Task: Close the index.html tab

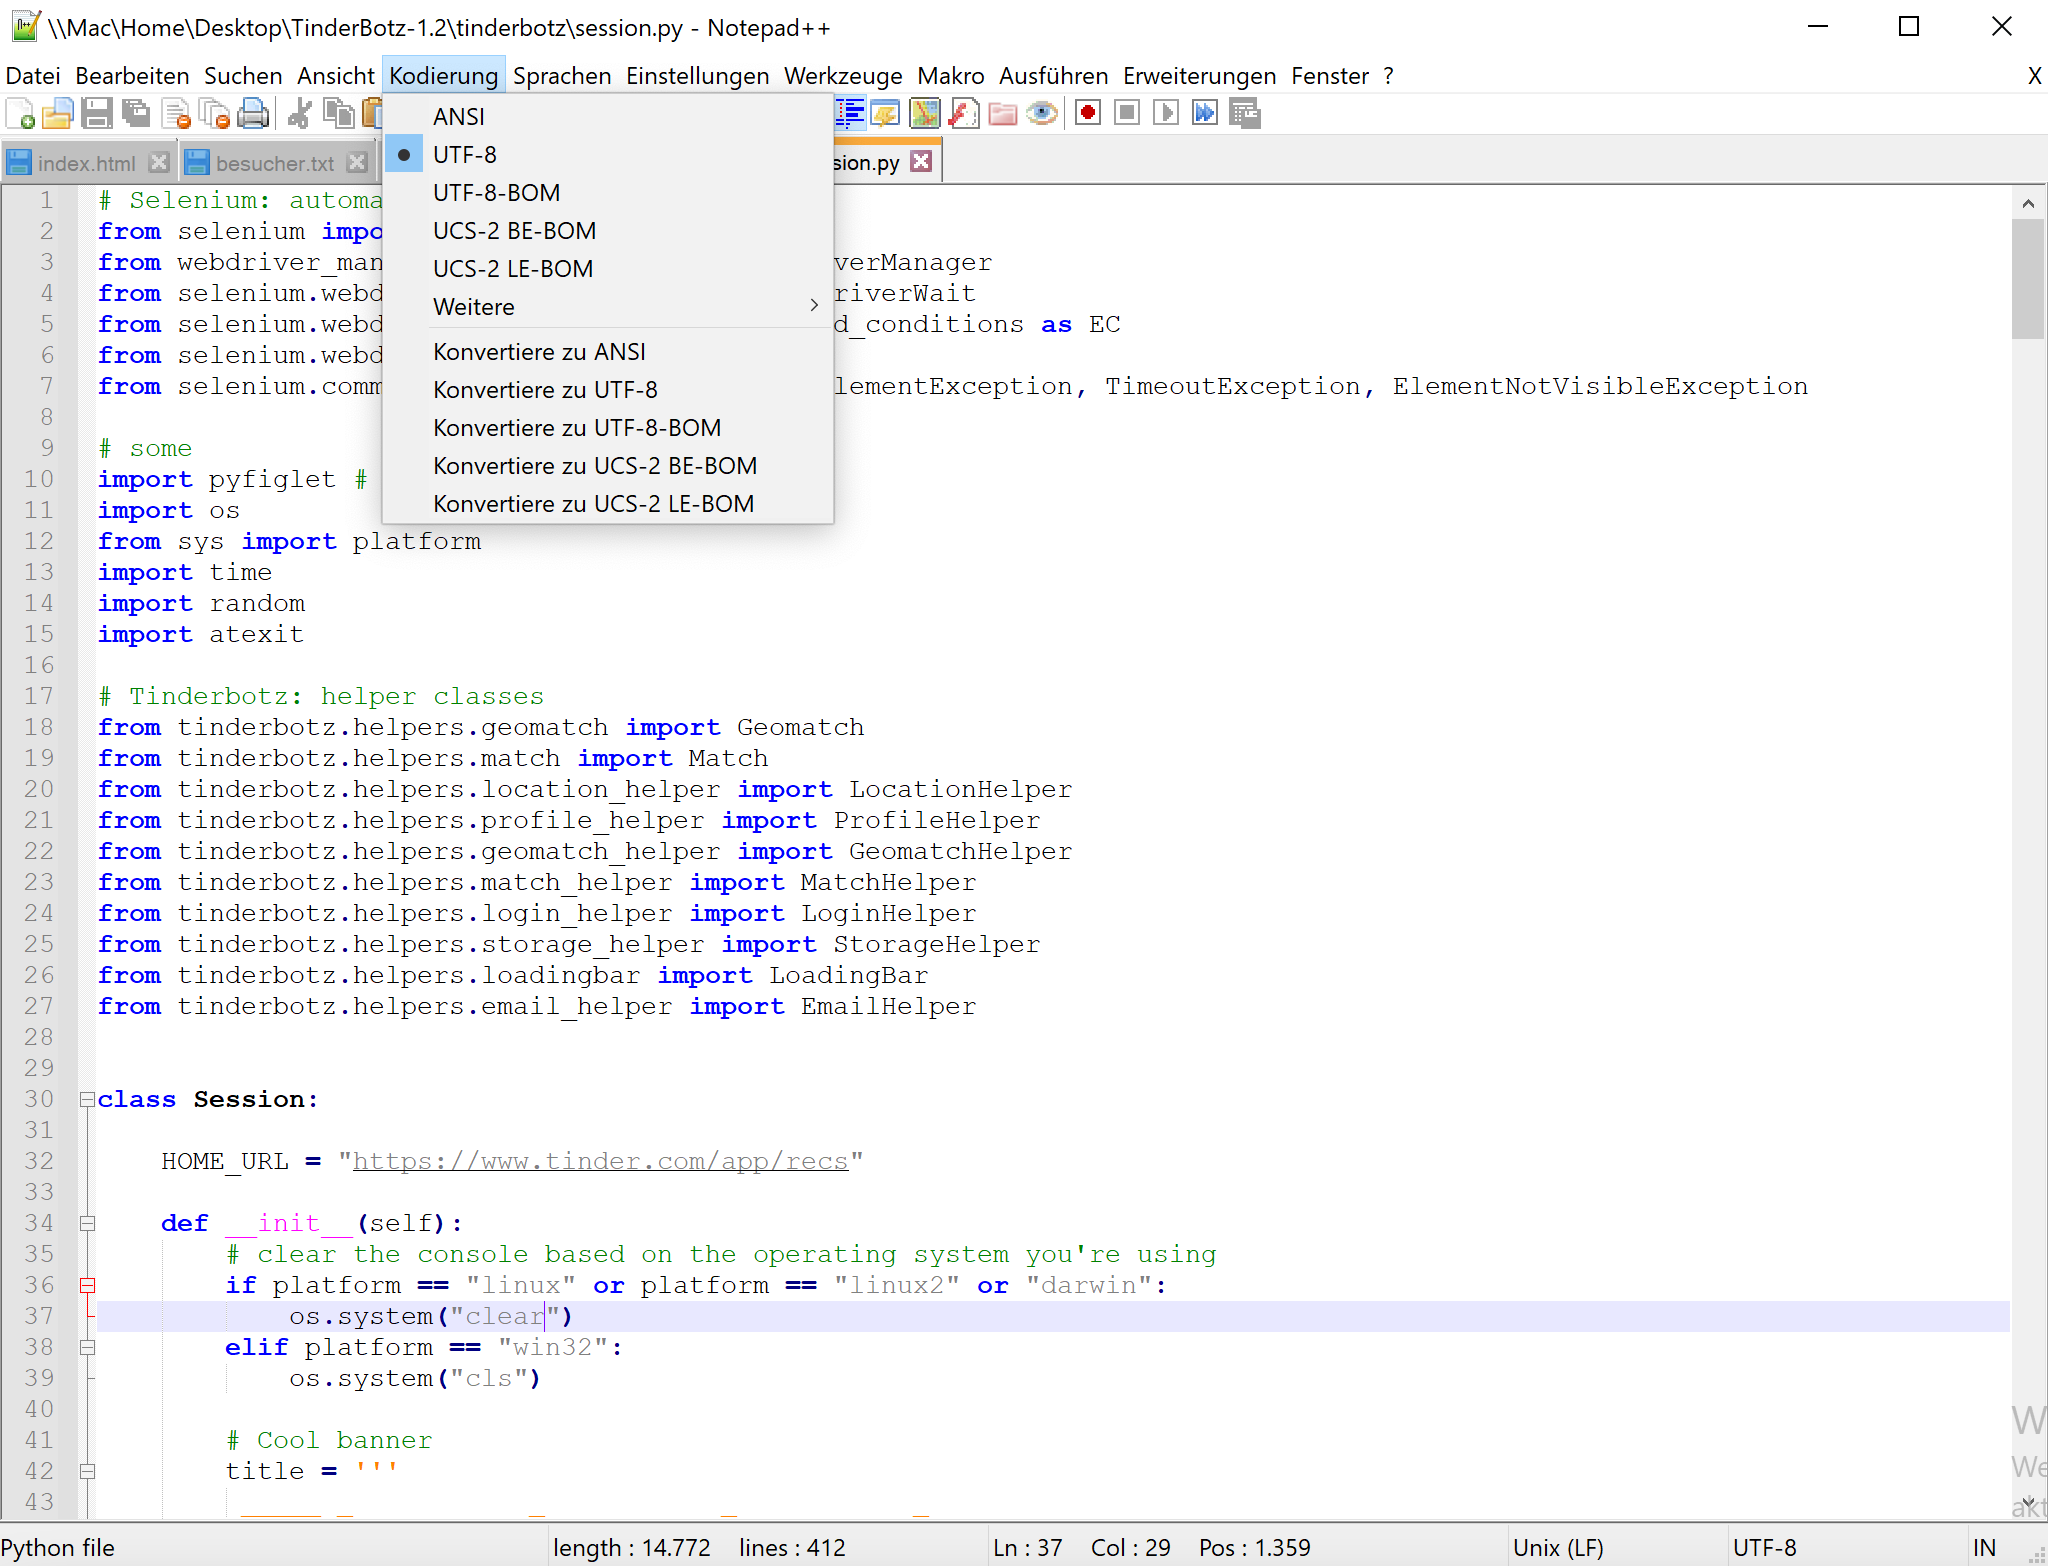Action: tap(159, 162)
